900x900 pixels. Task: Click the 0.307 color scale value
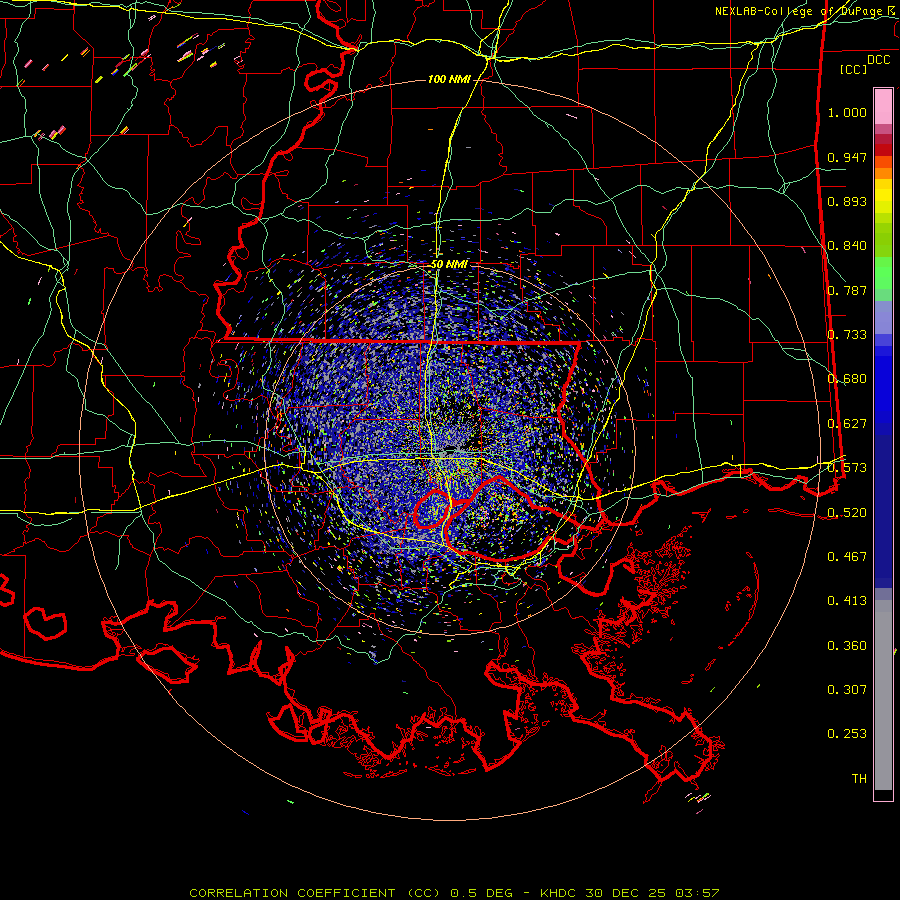847,690
